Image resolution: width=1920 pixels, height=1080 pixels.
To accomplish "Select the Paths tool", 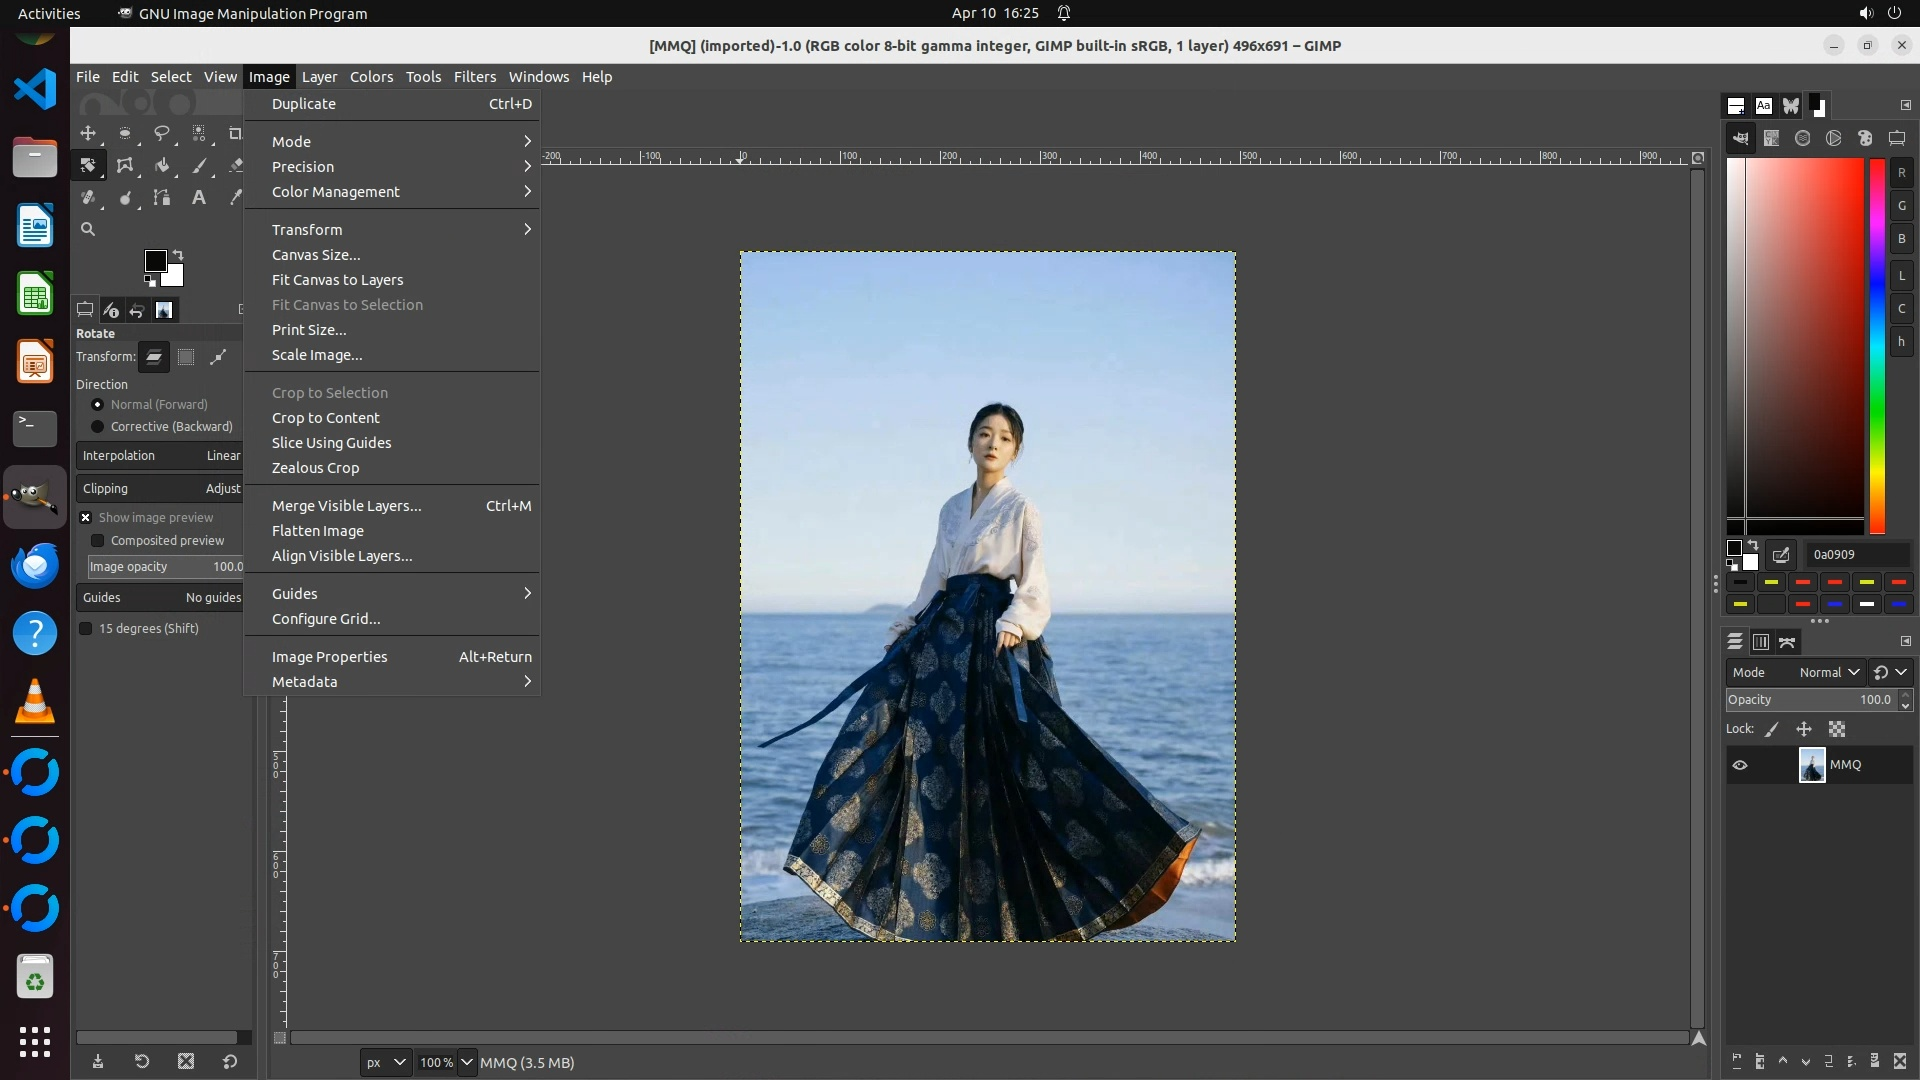I will point(162,197).
